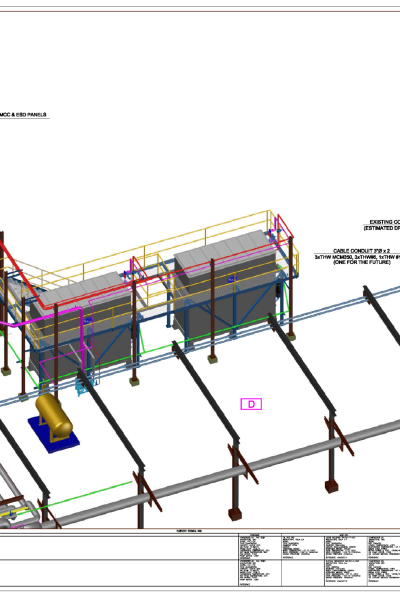Select the 3xTHW cable specification text line
400x600 pixels.
357,257
